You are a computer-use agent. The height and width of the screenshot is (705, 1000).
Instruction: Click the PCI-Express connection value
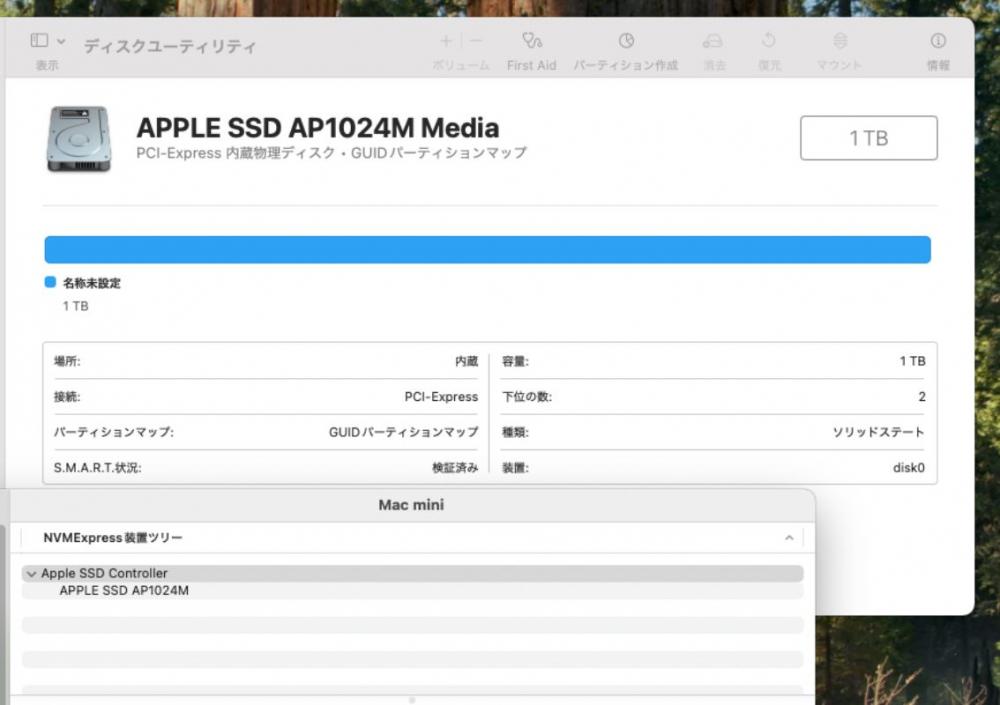click(441, 397)
